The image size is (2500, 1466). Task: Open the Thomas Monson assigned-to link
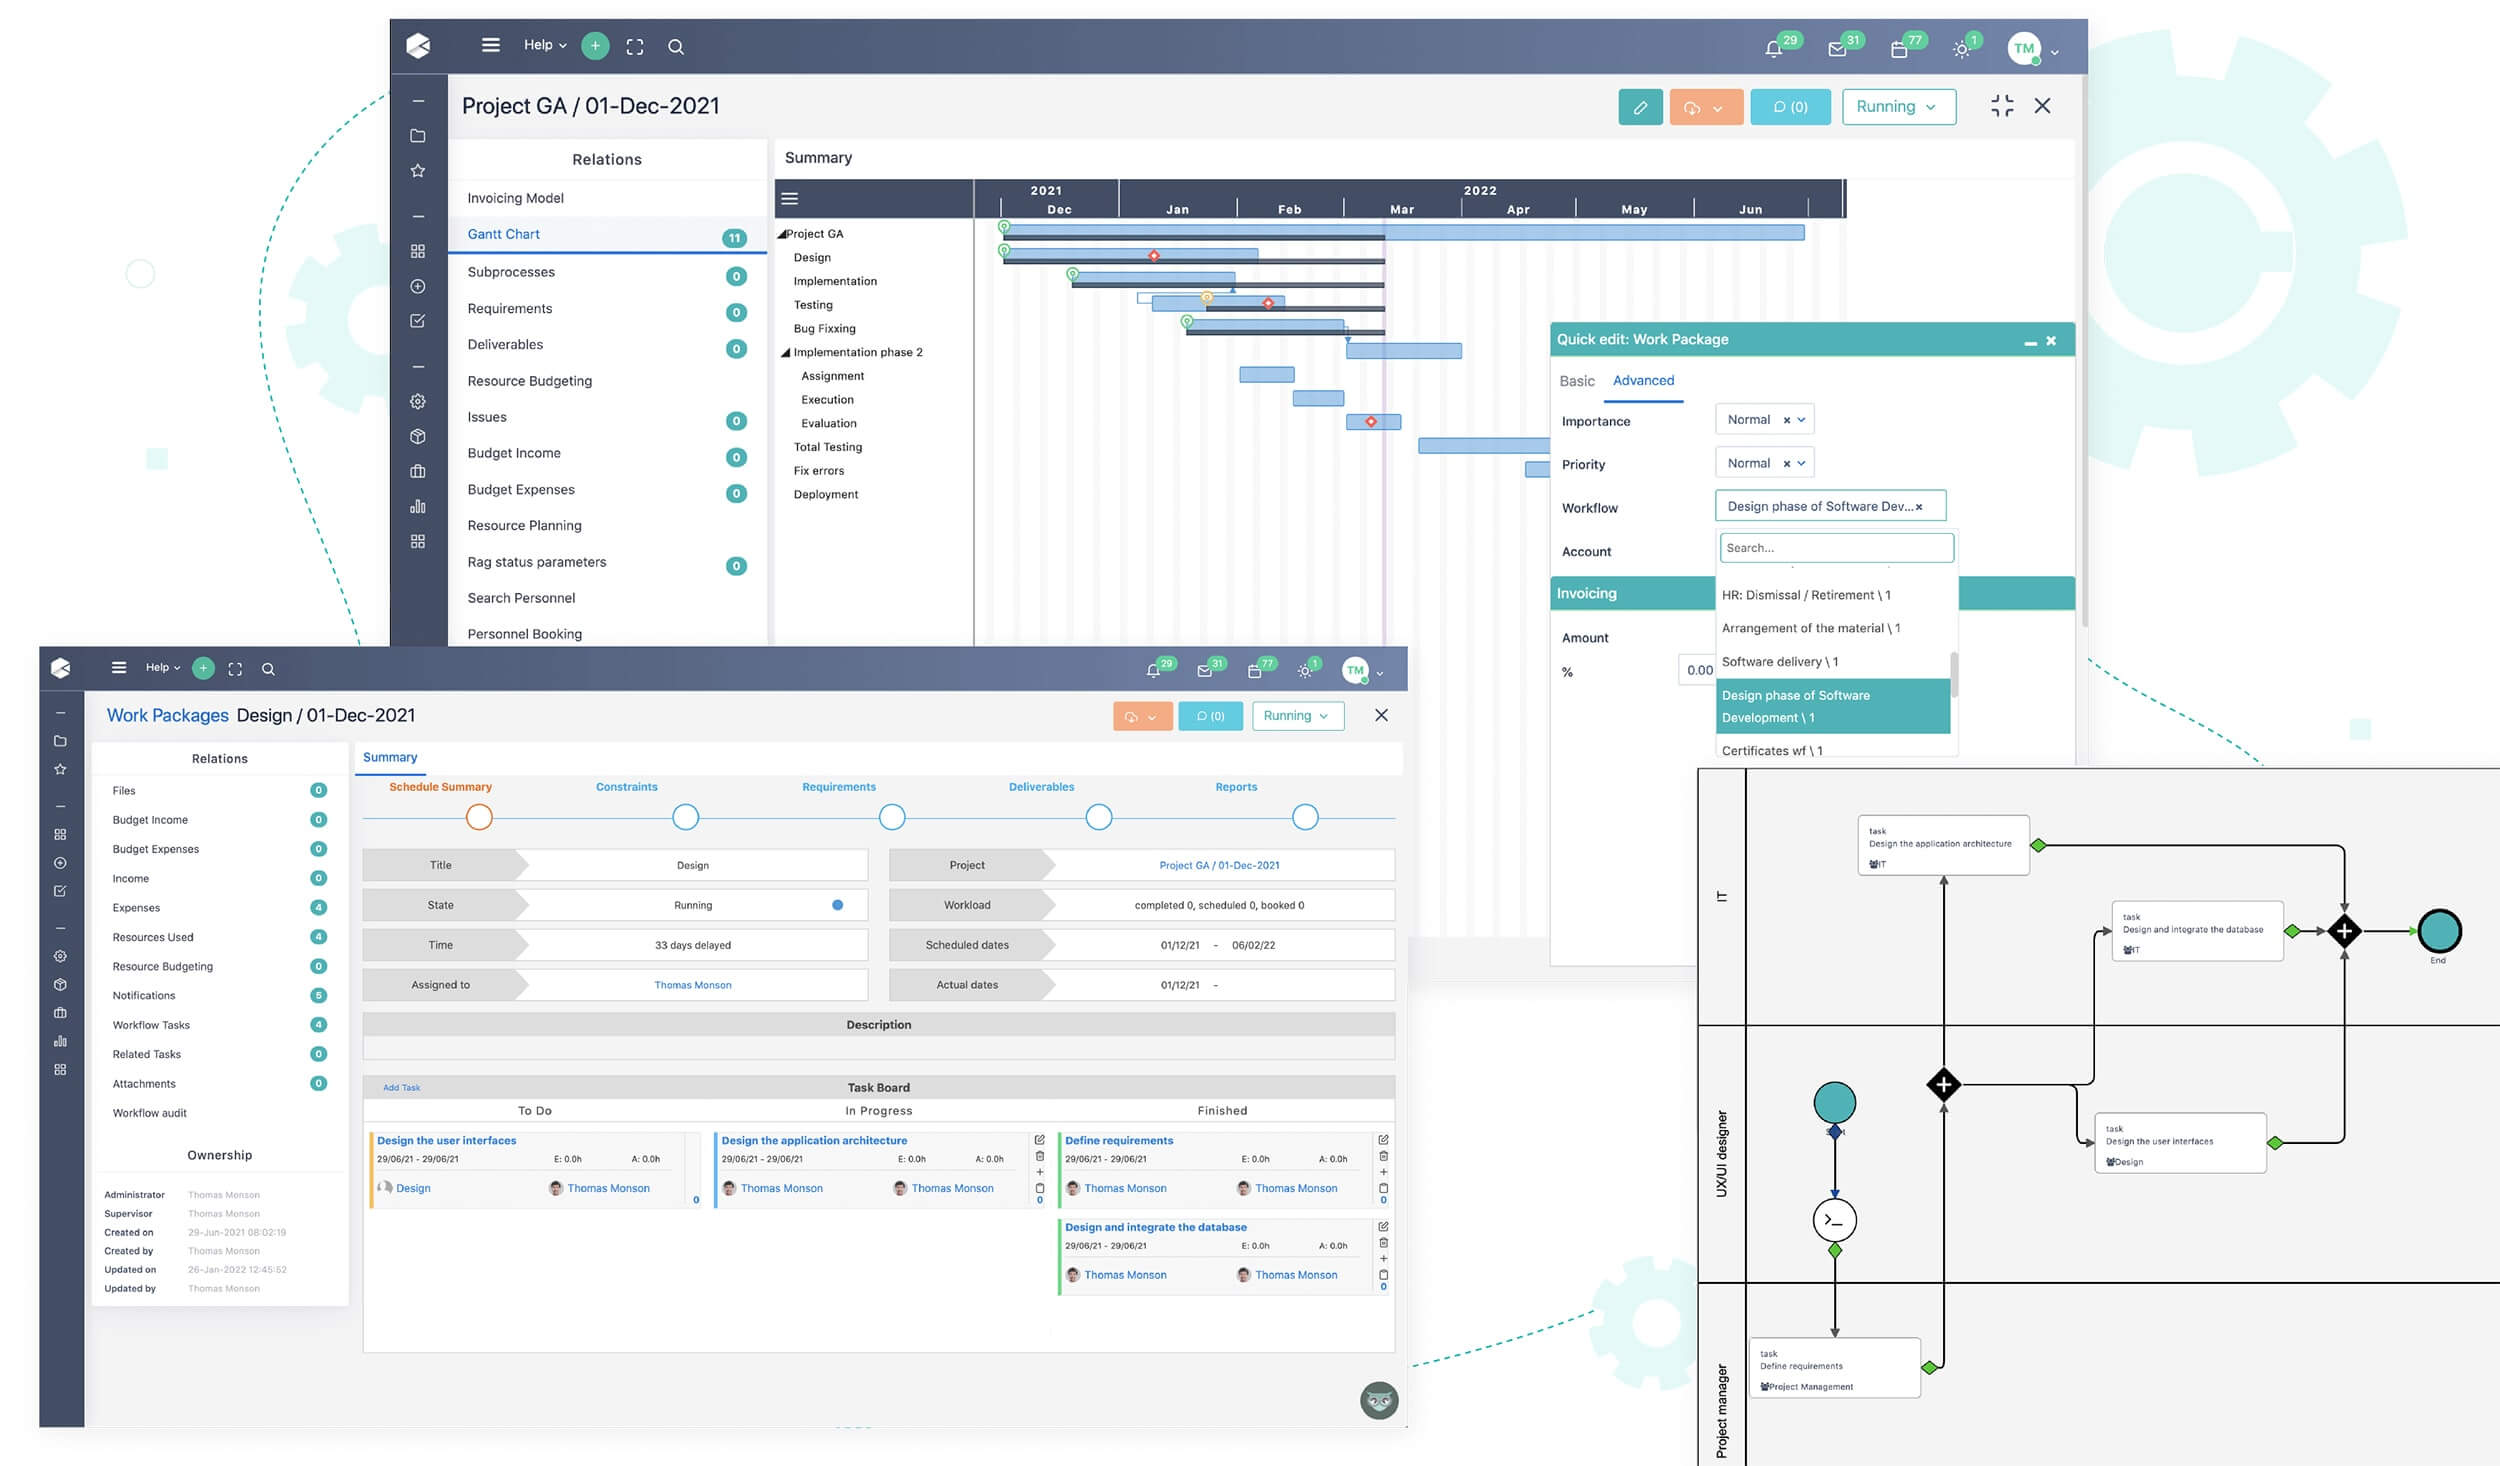point(692,985)
